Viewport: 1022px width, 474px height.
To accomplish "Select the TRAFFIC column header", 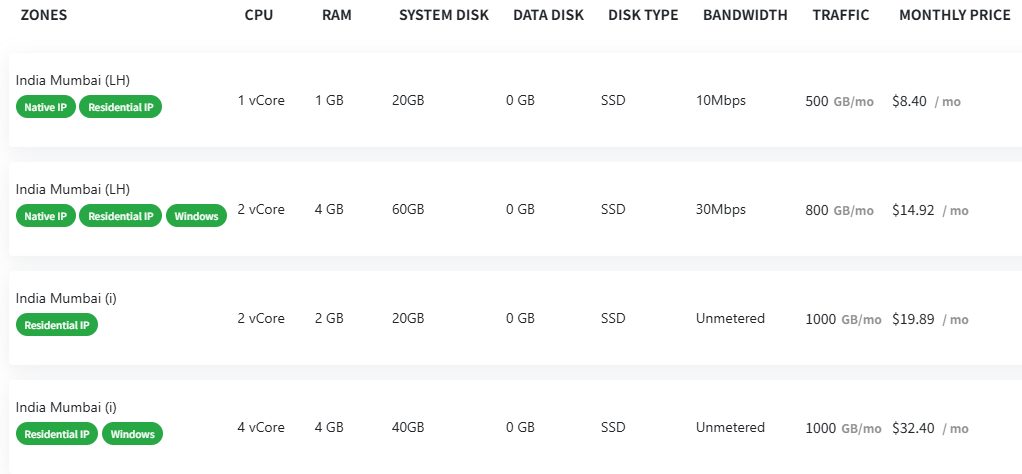I will point(841,15).
